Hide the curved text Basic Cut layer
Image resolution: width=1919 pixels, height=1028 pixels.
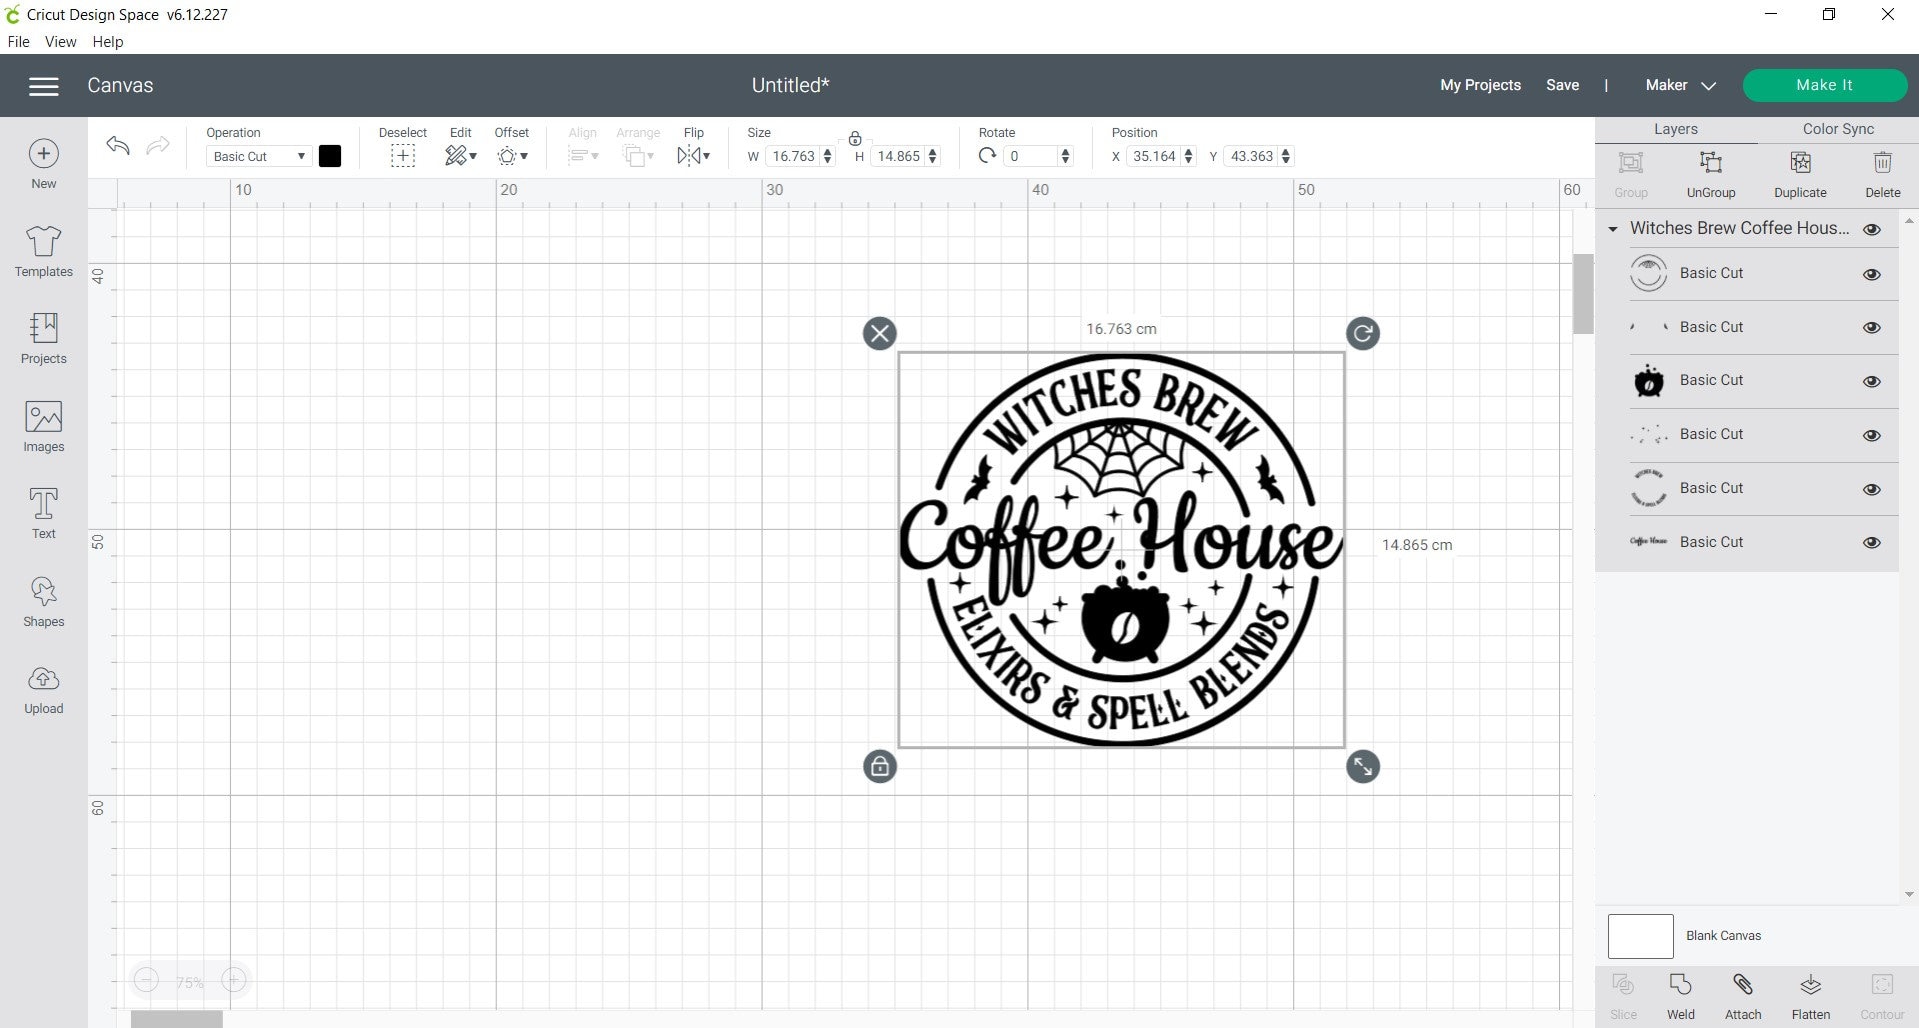[1872, 489]
